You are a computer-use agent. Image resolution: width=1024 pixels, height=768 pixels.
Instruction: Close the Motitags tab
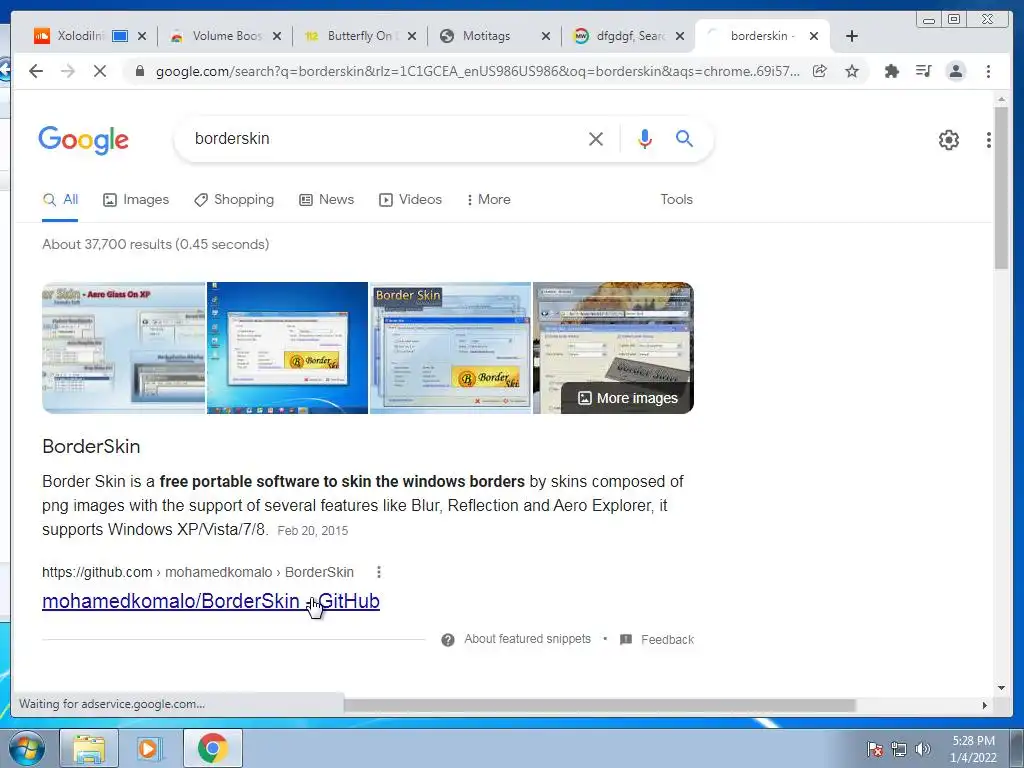[546, 36]
